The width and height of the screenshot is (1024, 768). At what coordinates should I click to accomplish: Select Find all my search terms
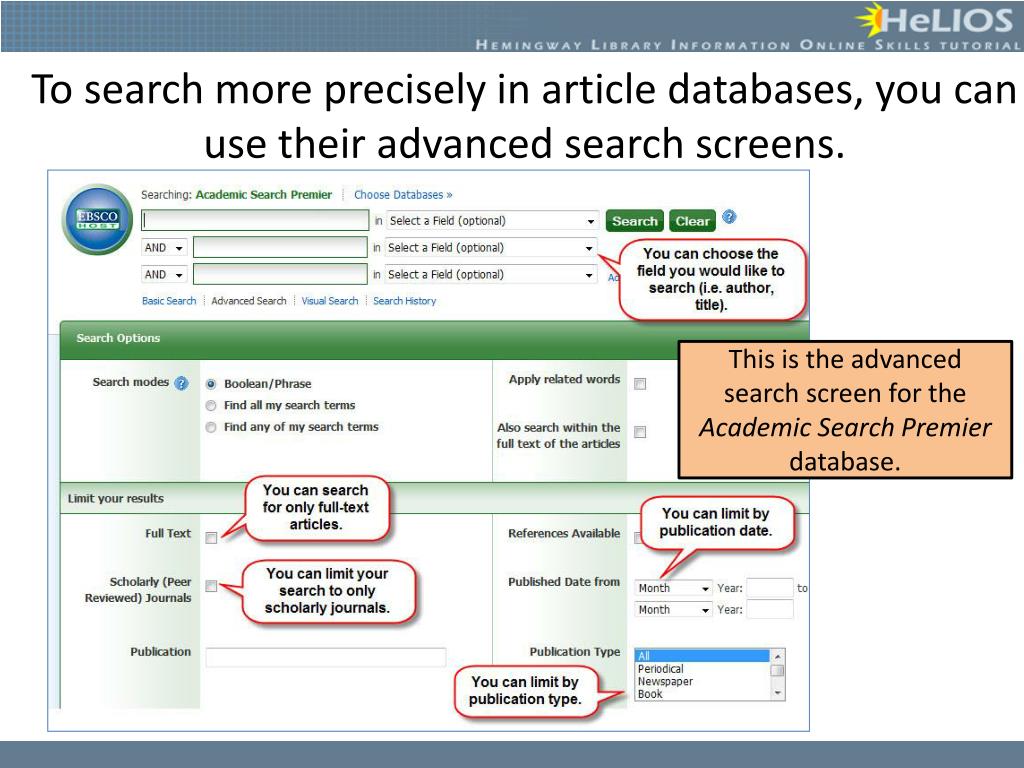pos(211,406)
